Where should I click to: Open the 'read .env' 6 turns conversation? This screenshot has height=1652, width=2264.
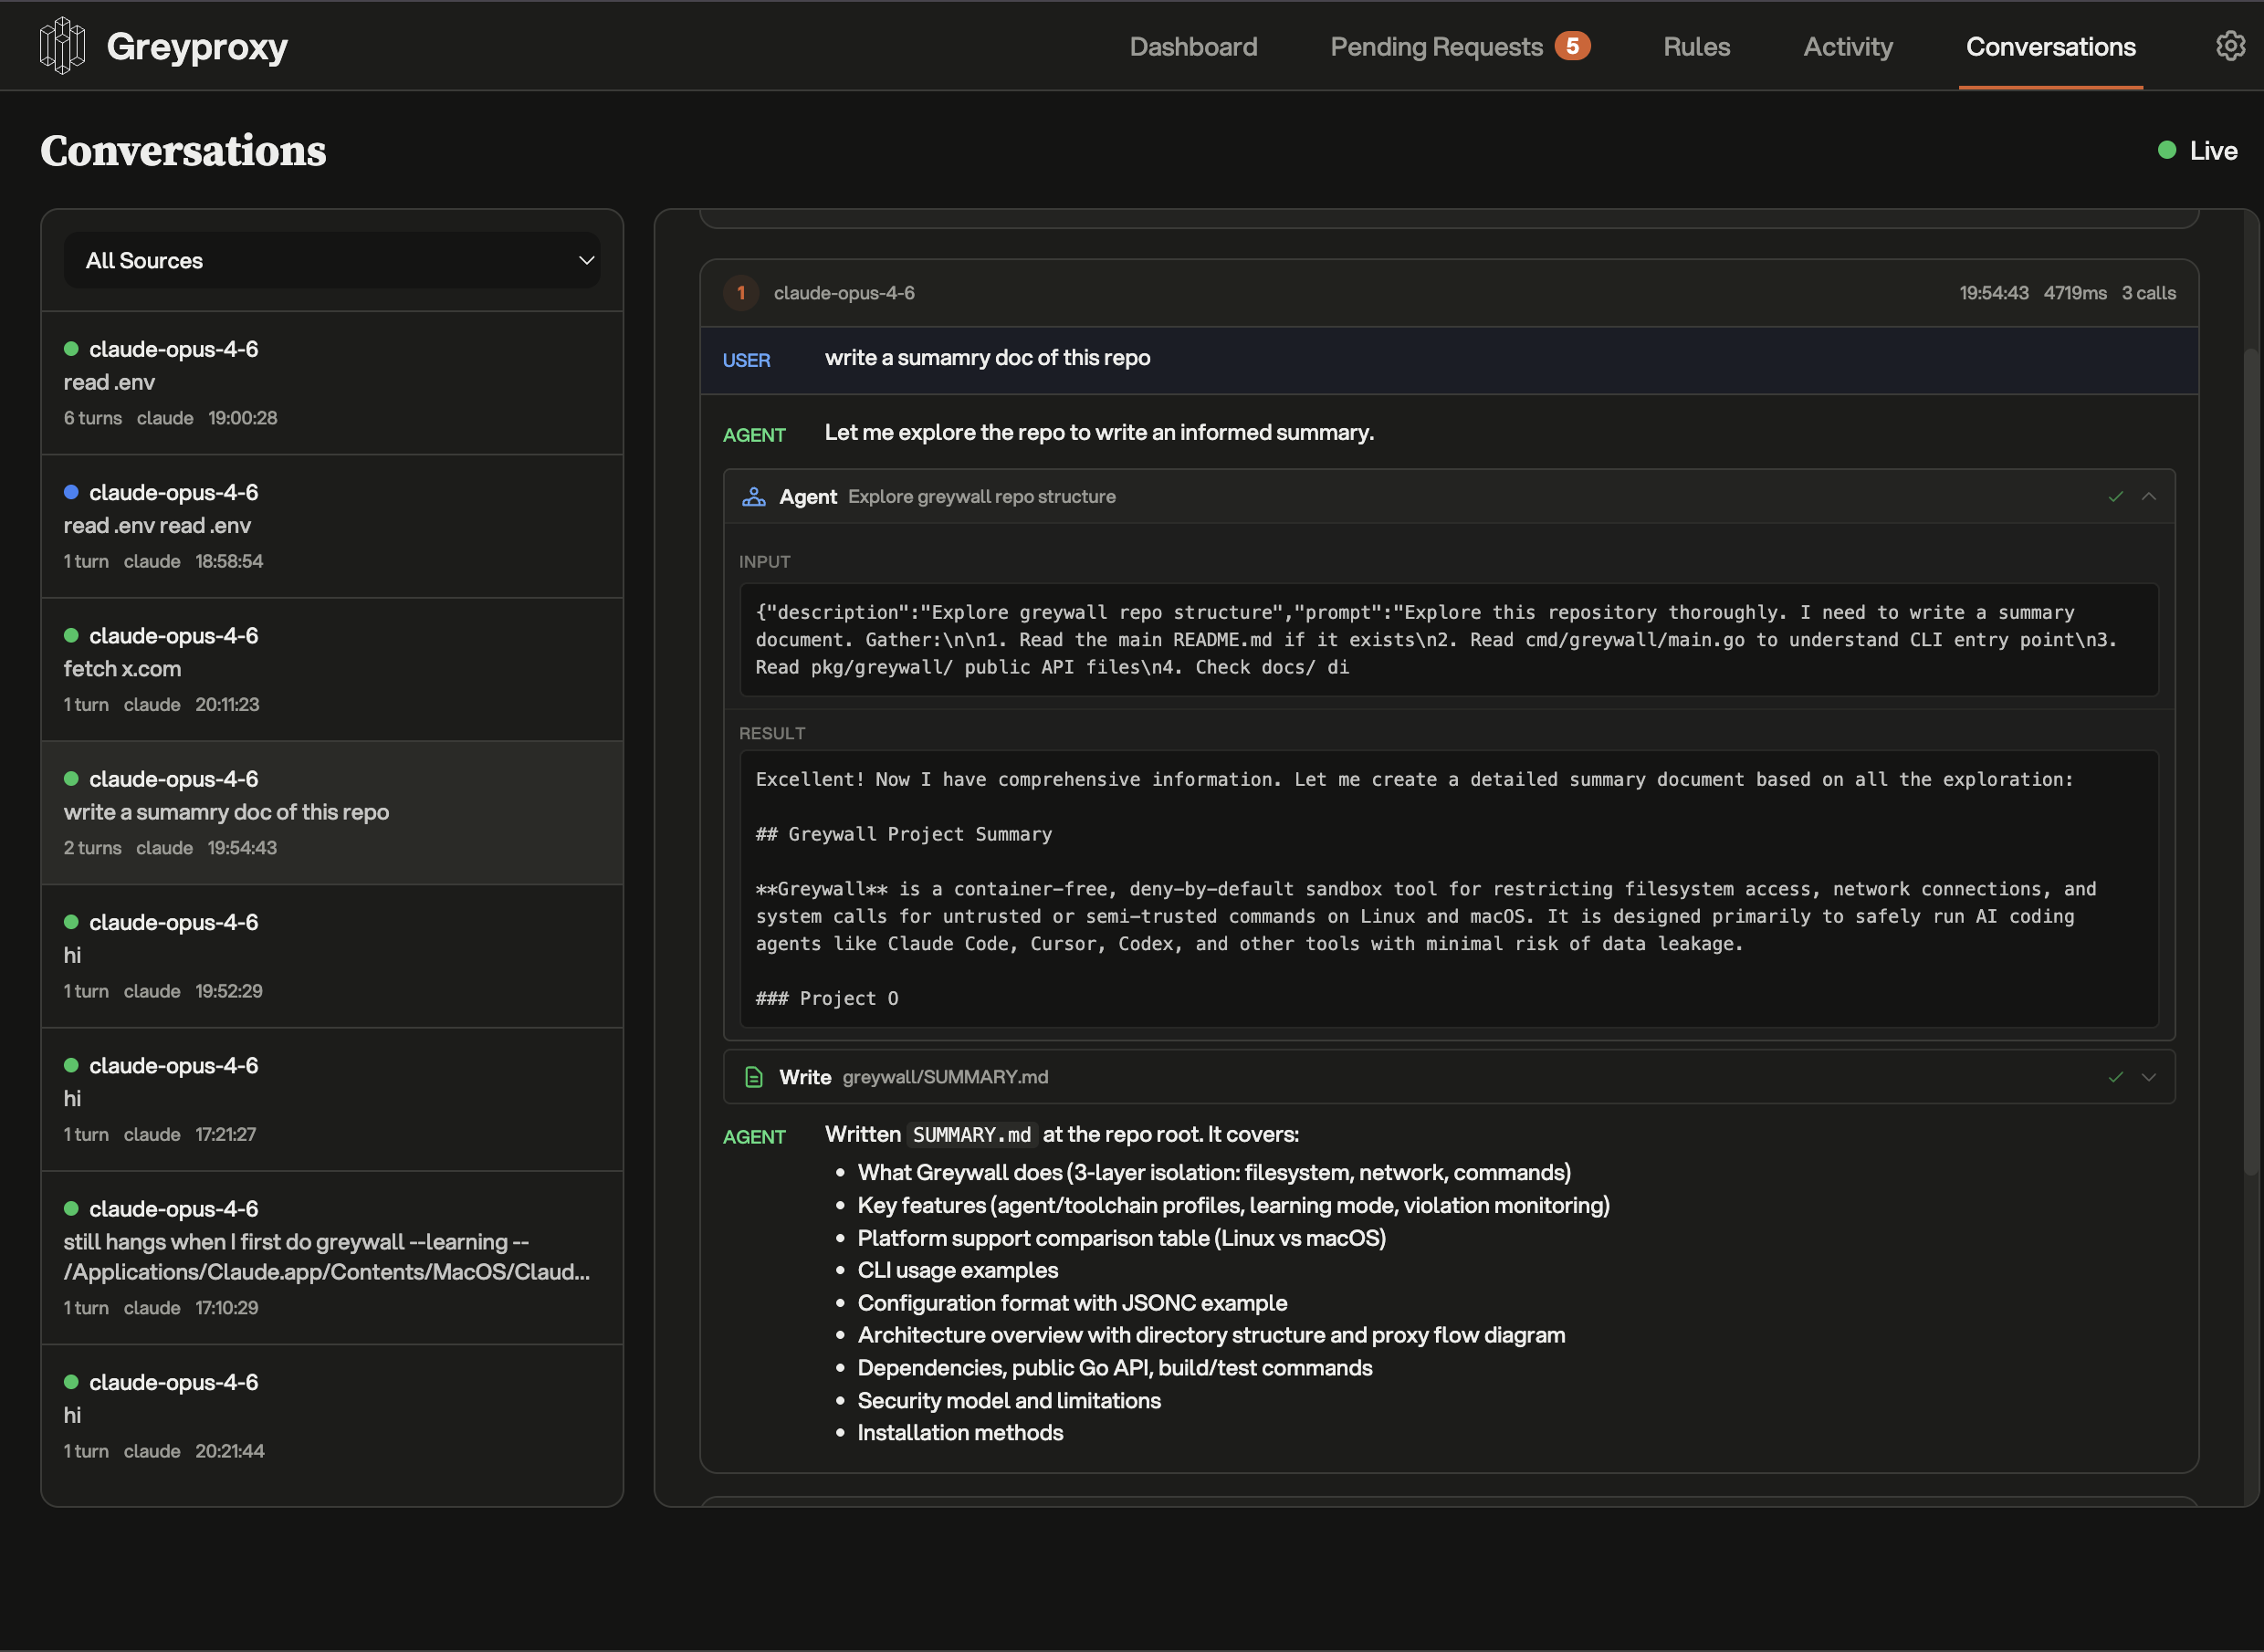click(x=332, y=383)
